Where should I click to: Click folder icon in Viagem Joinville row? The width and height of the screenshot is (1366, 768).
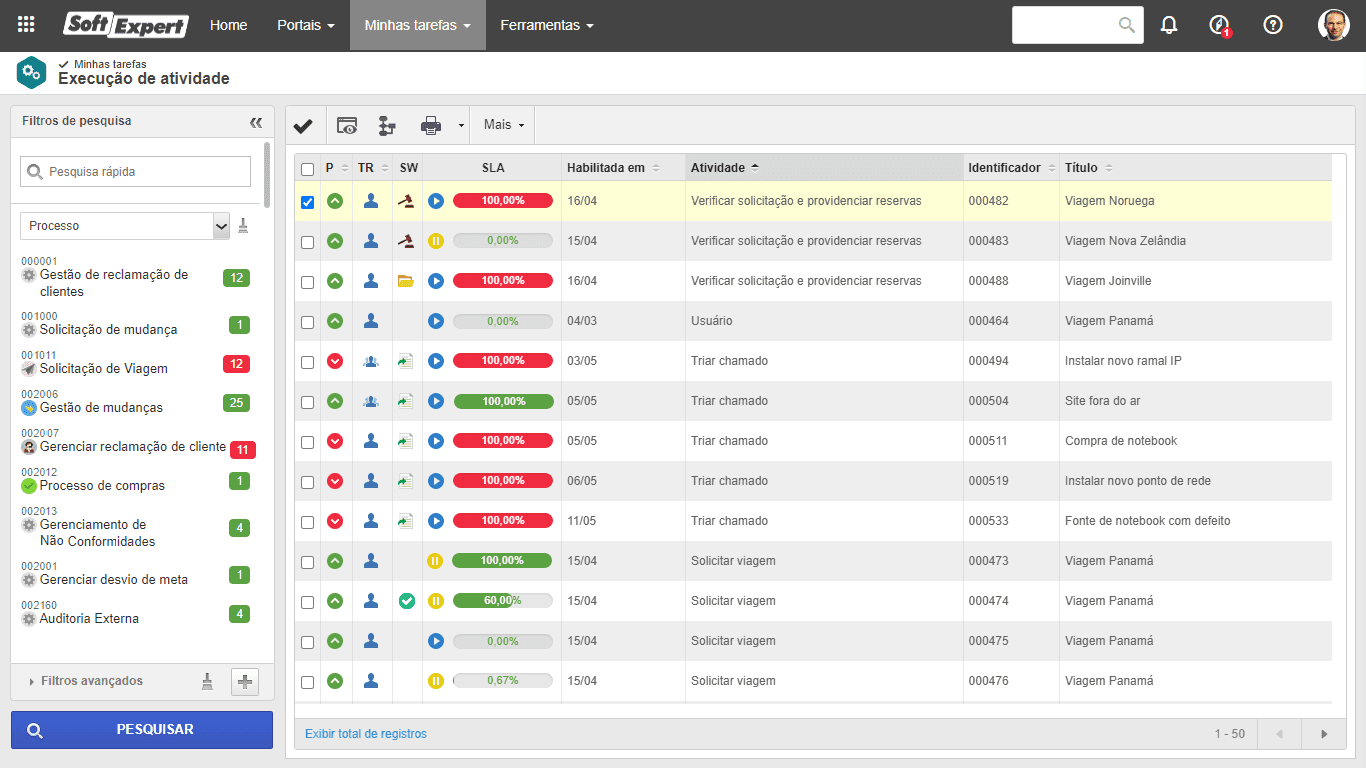[x=406, y=281]
